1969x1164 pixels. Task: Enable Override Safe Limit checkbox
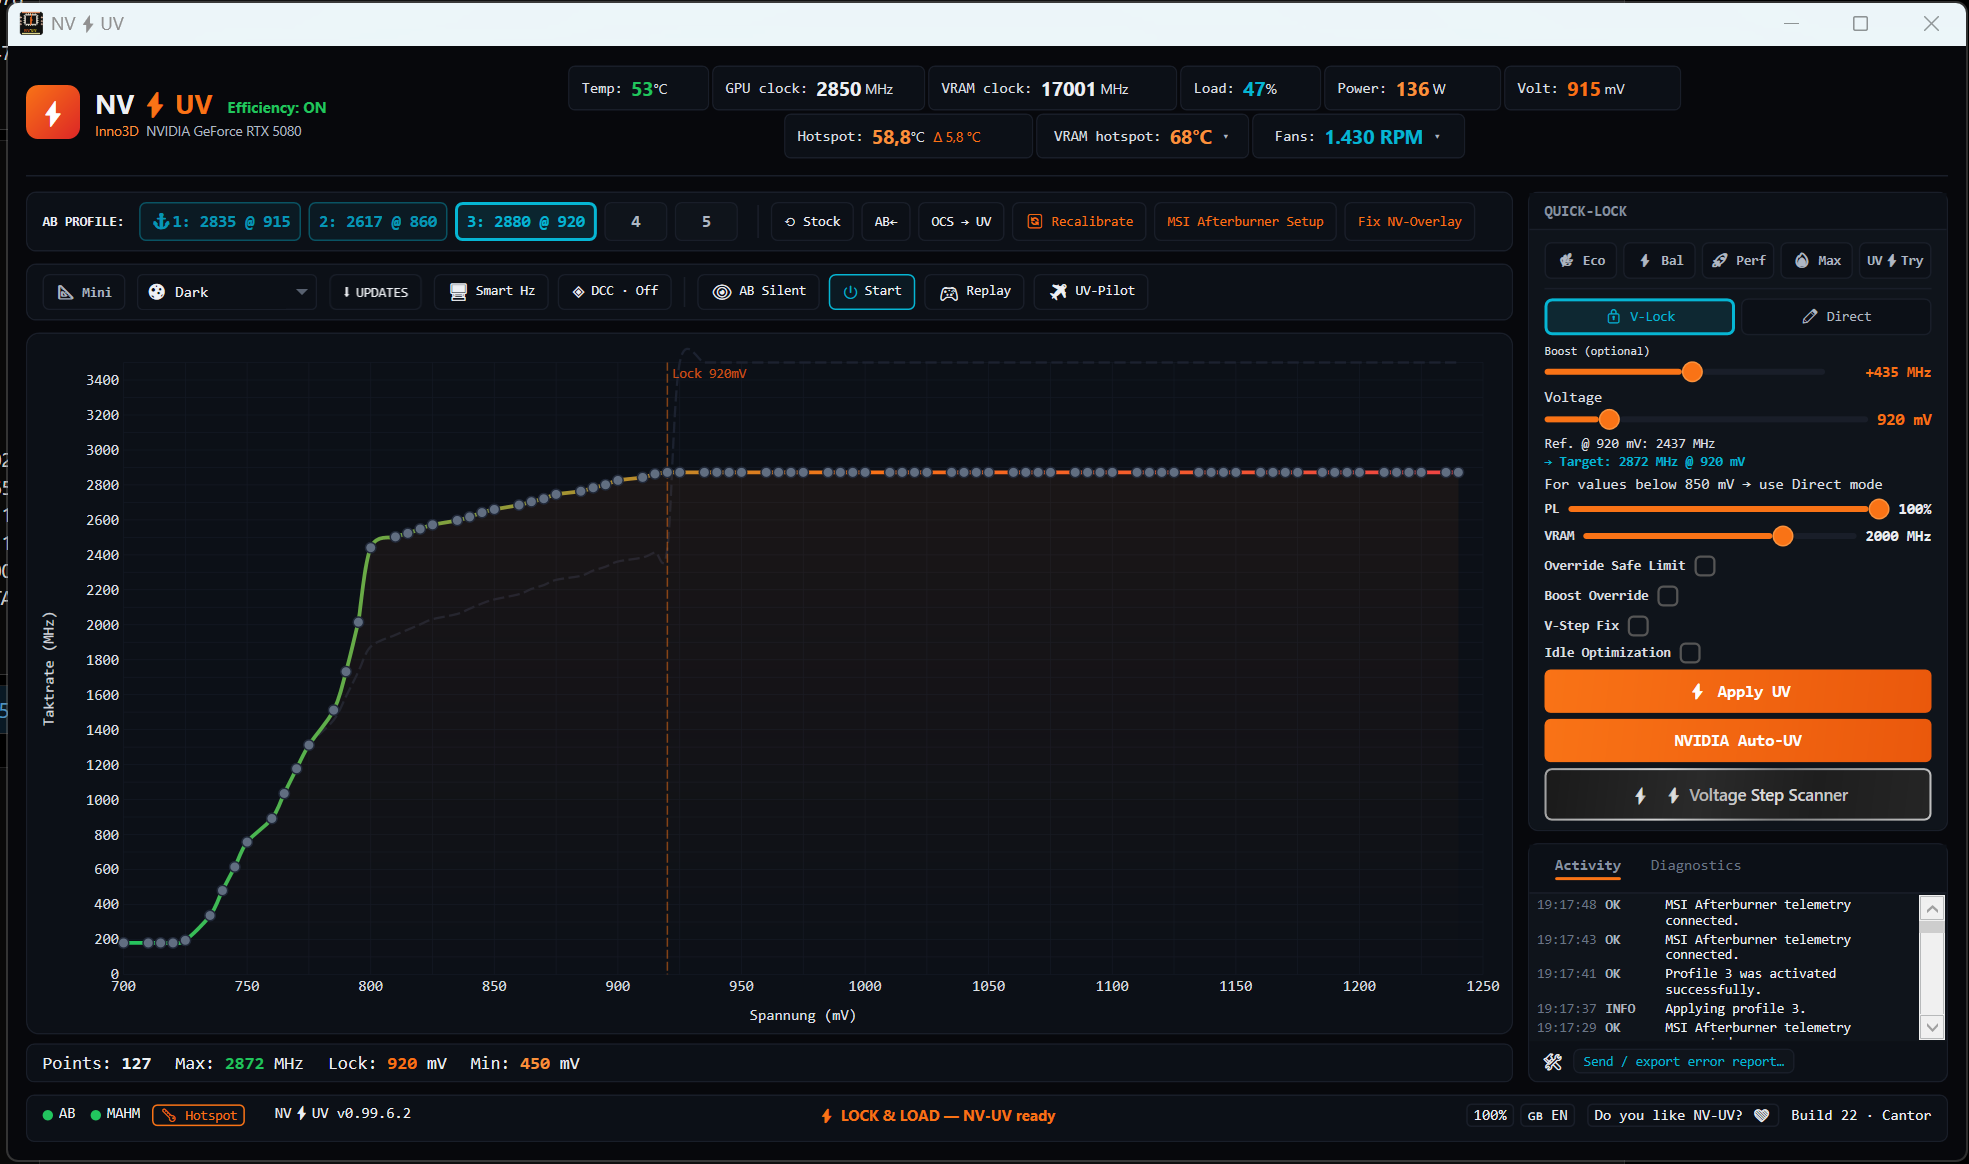pos(1705,566)
